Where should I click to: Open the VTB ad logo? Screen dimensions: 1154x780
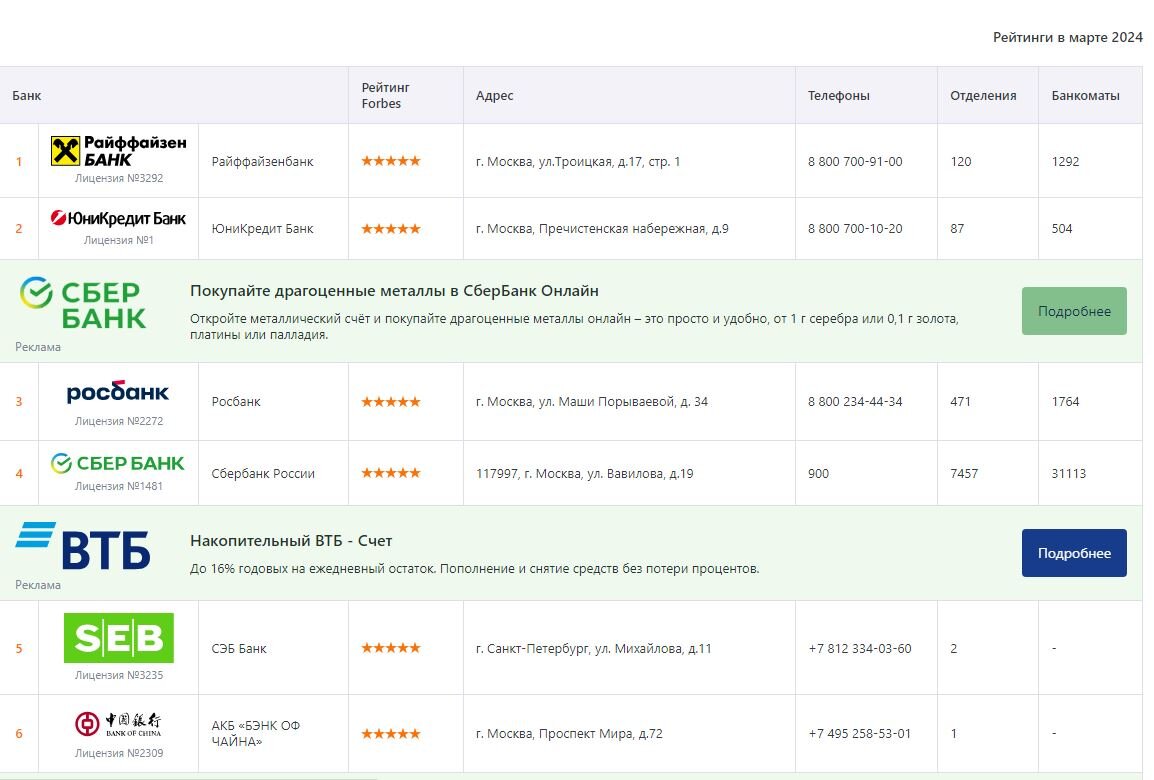pos(82,545)
